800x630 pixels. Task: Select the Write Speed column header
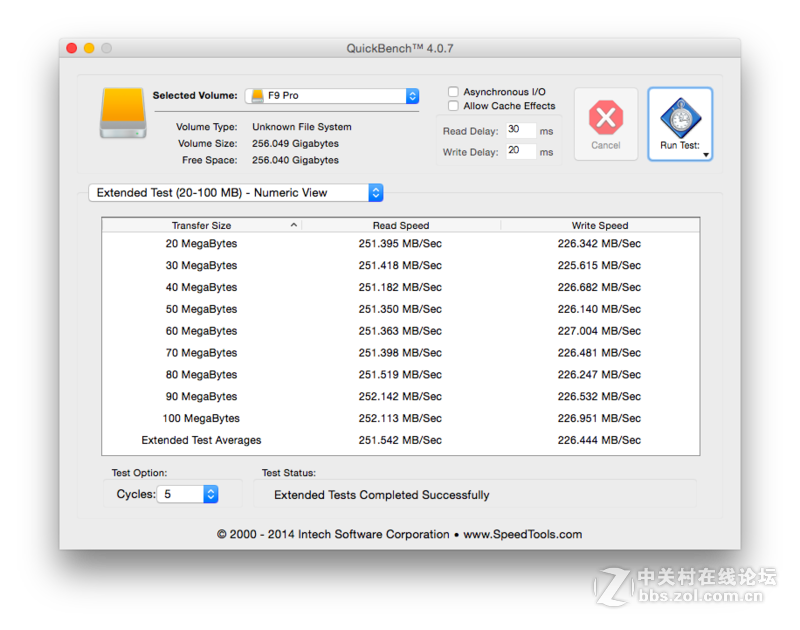(599, 225)
